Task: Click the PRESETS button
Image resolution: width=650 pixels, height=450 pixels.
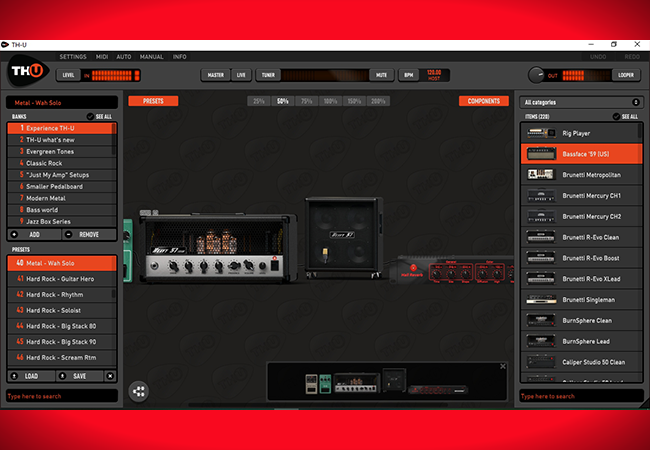Action: click(x=153, y=101)
